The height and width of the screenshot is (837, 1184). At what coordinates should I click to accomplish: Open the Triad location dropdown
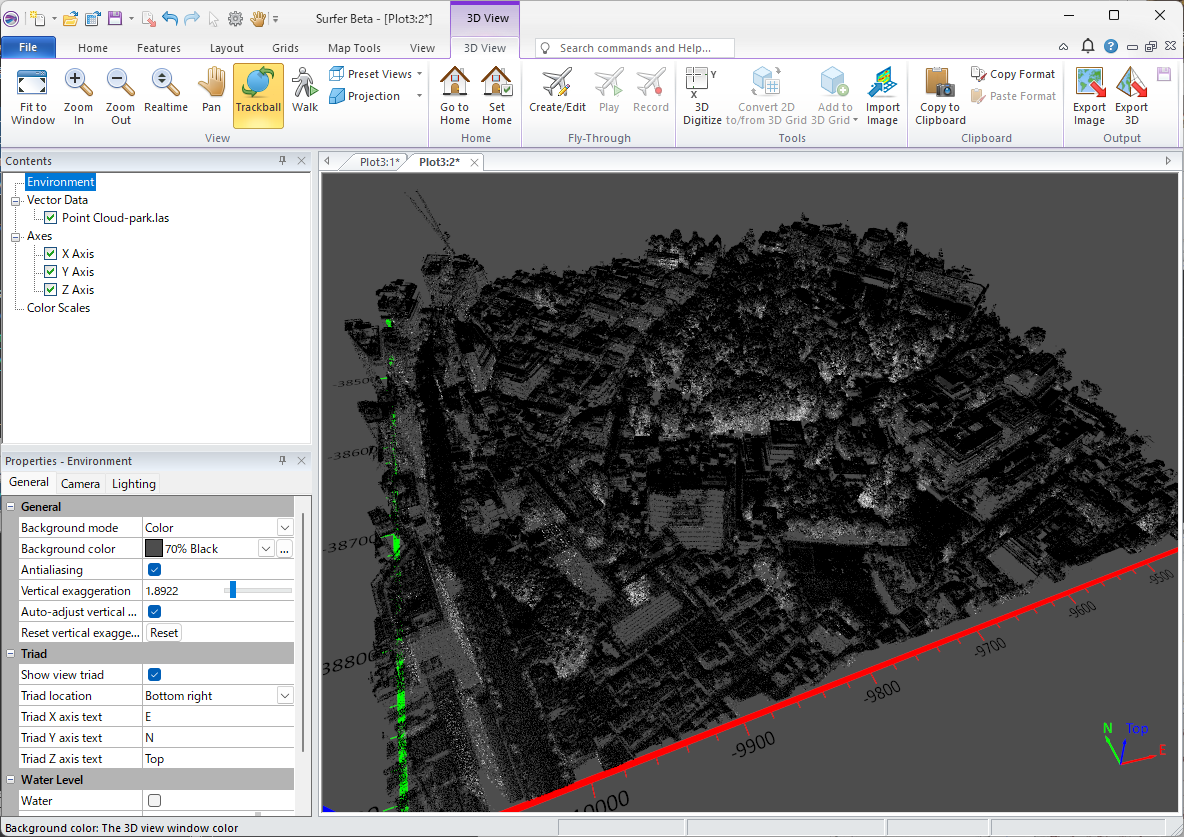tap(285, 696)
